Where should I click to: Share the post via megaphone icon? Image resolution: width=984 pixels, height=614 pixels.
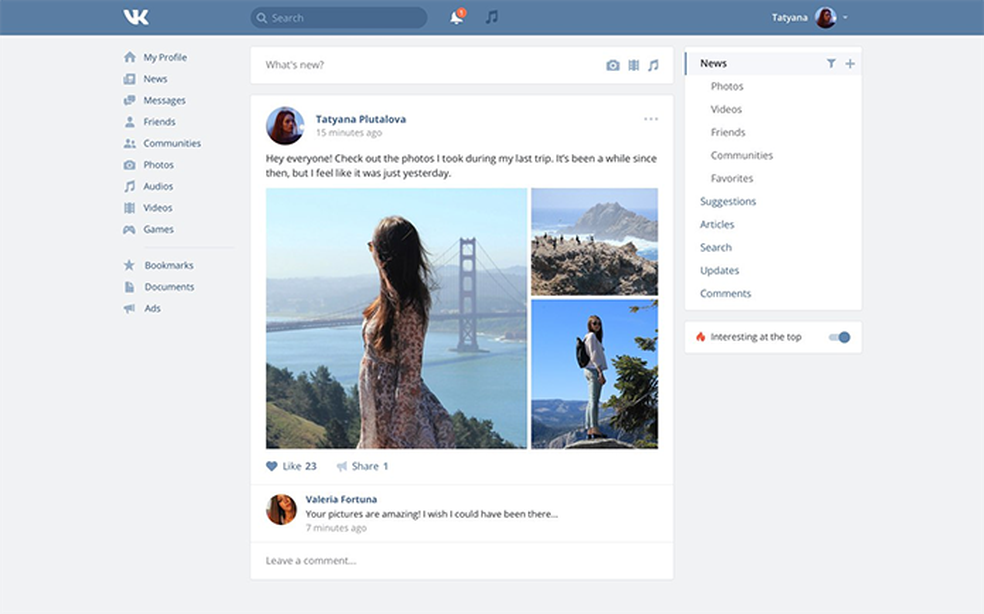coord(342,466)
